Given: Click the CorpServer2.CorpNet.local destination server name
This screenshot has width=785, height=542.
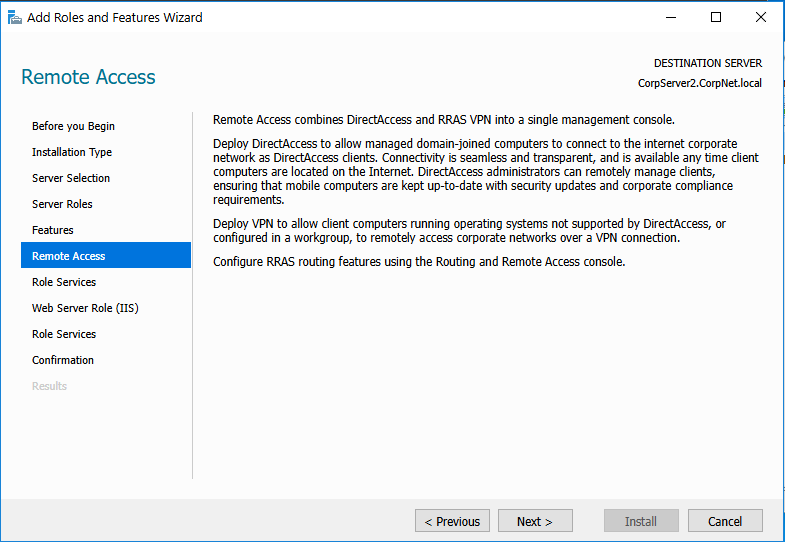Looking at the screenshot, I should pos(699,83).
